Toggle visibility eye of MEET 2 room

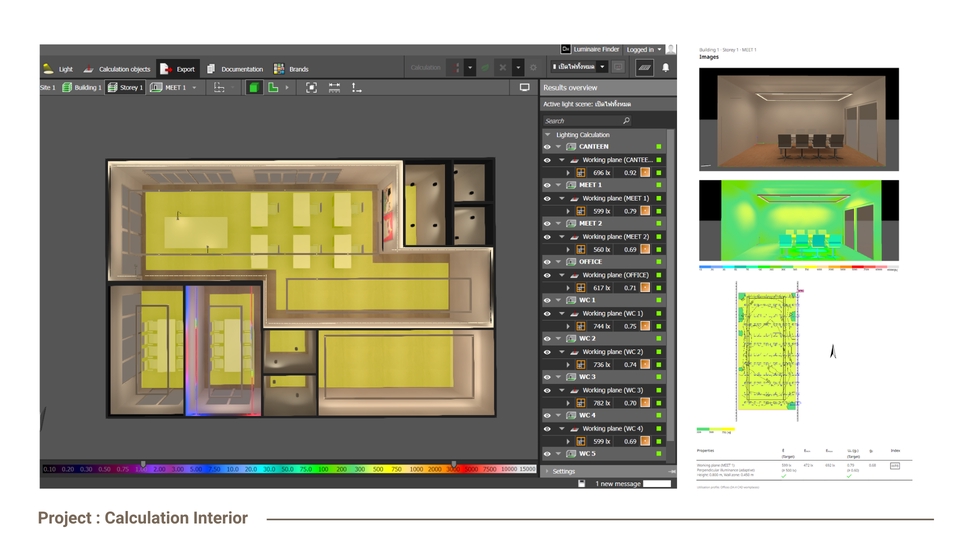pyautogui.click(x=547, y=223)
